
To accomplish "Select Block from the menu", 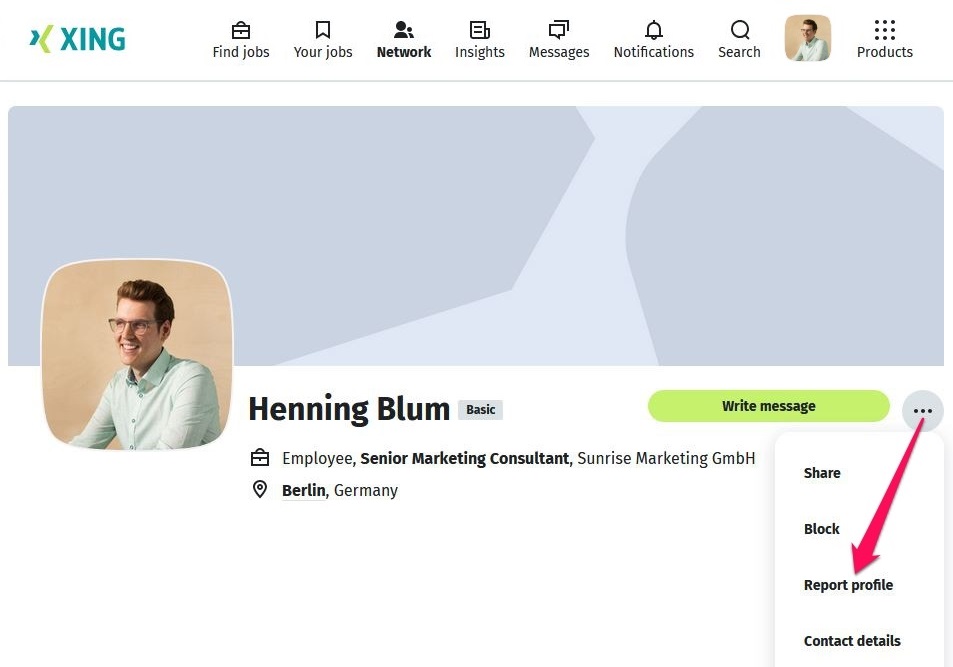I will 821,529.
